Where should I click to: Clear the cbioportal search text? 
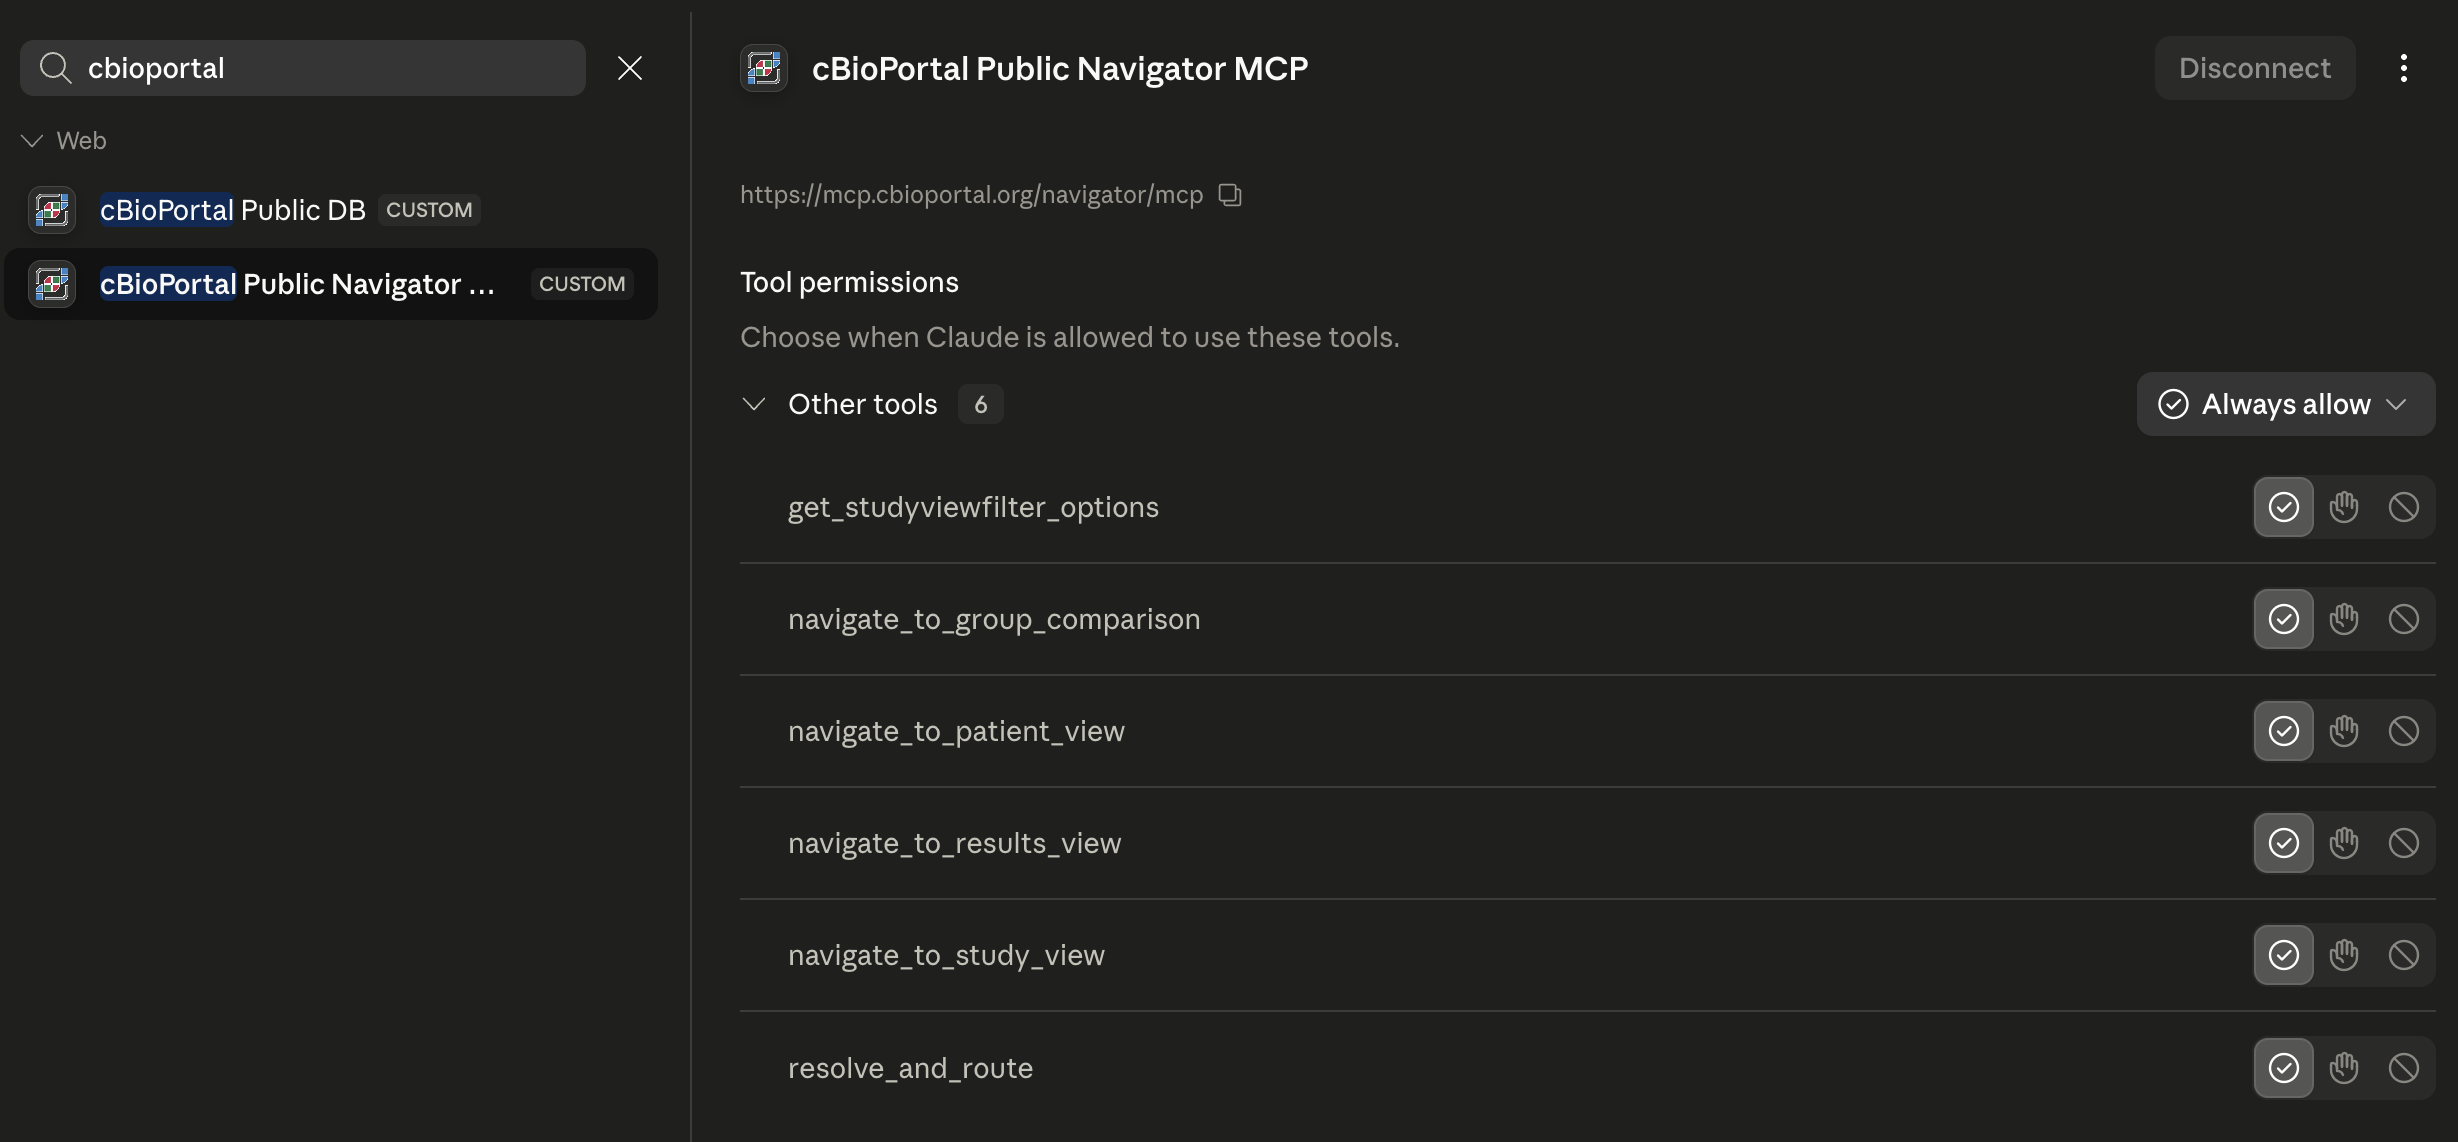pyautogui.click(x=630, y=68)
